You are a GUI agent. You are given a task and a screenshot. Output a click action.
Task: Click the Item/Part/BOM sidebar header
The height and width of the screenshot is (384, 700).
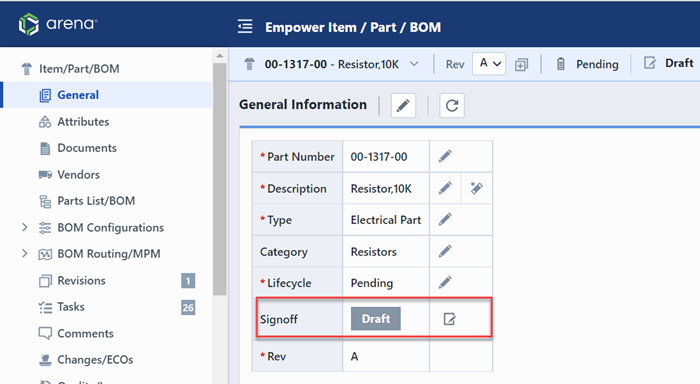79,69
